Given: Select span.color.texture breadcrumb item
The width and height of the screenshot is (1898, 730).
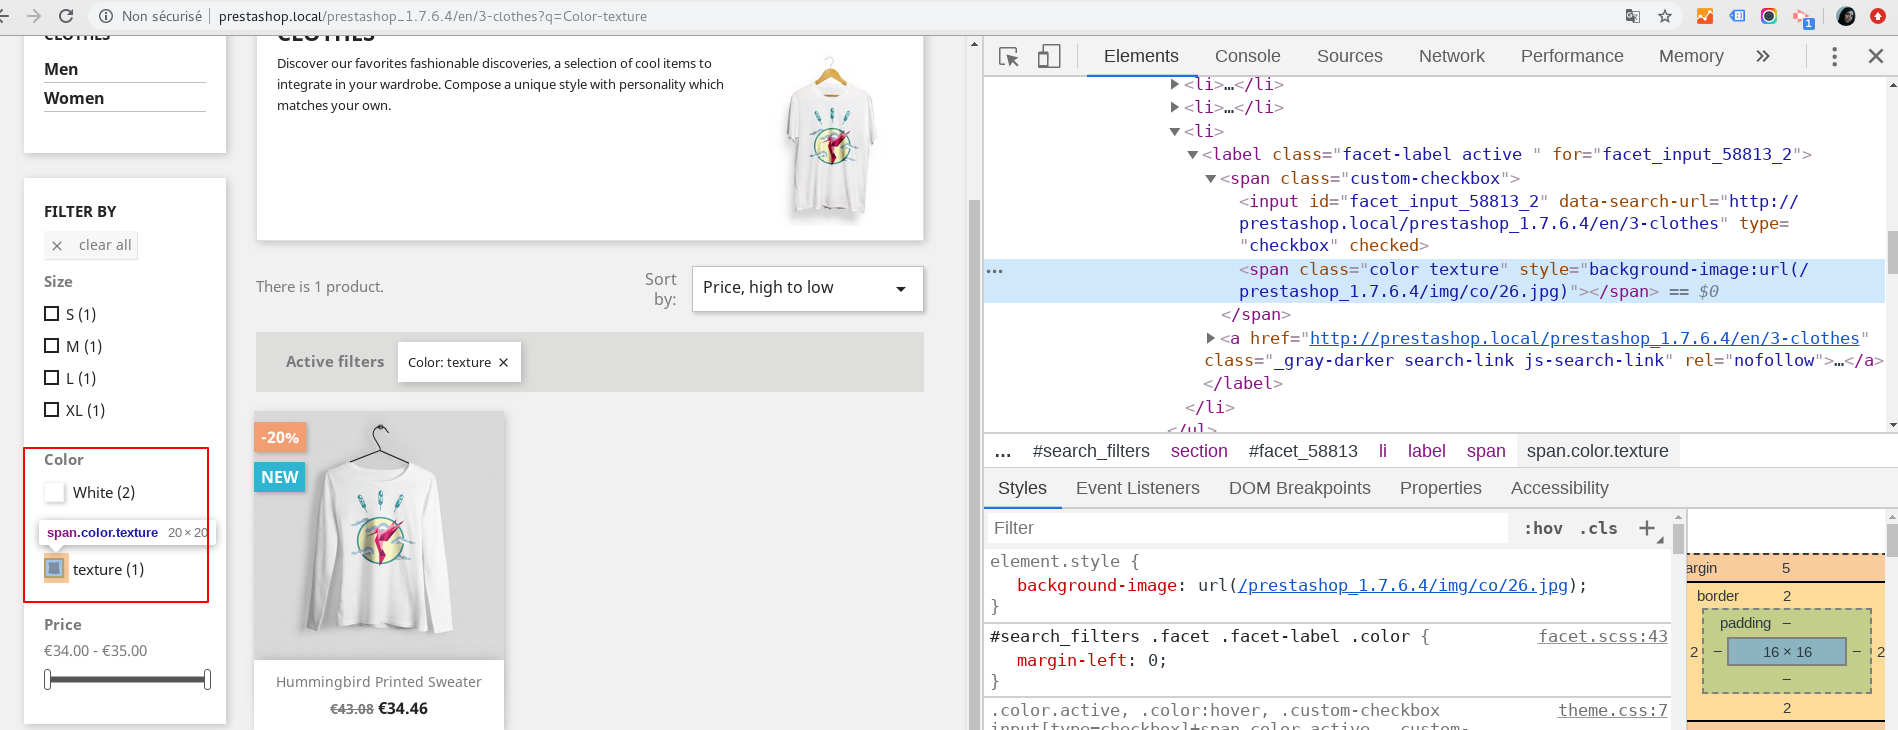Looking at the screenshot, I should (1597, 451).
